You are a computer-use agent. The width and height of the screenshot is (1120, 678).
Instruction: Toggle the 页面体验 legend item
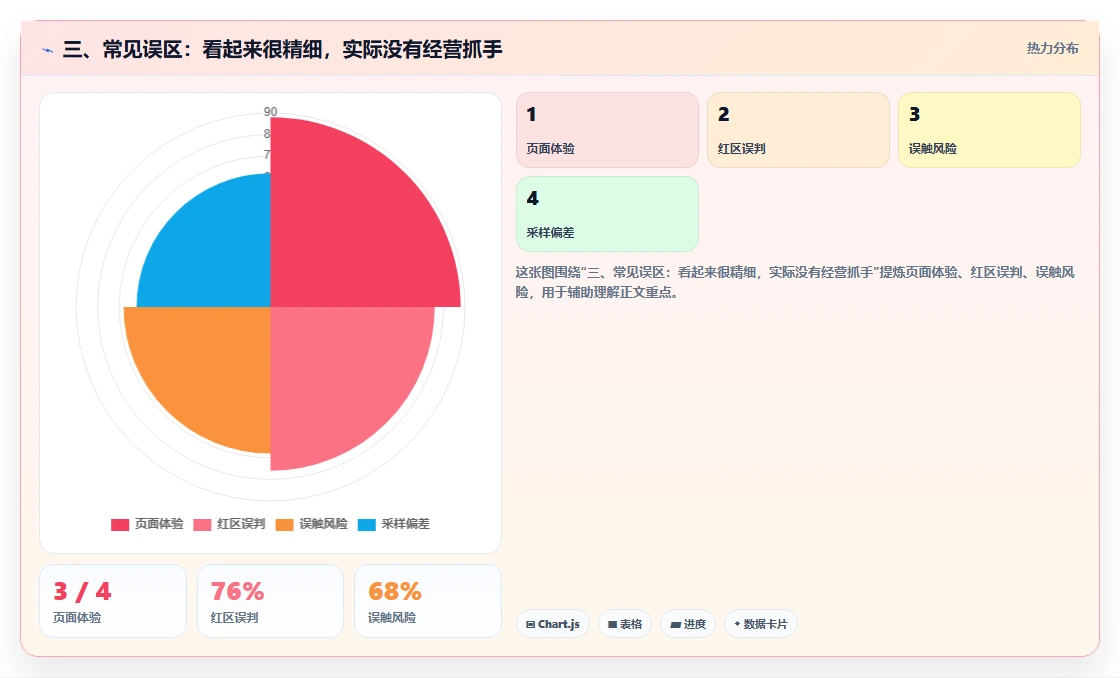click(x=147, y=524)
